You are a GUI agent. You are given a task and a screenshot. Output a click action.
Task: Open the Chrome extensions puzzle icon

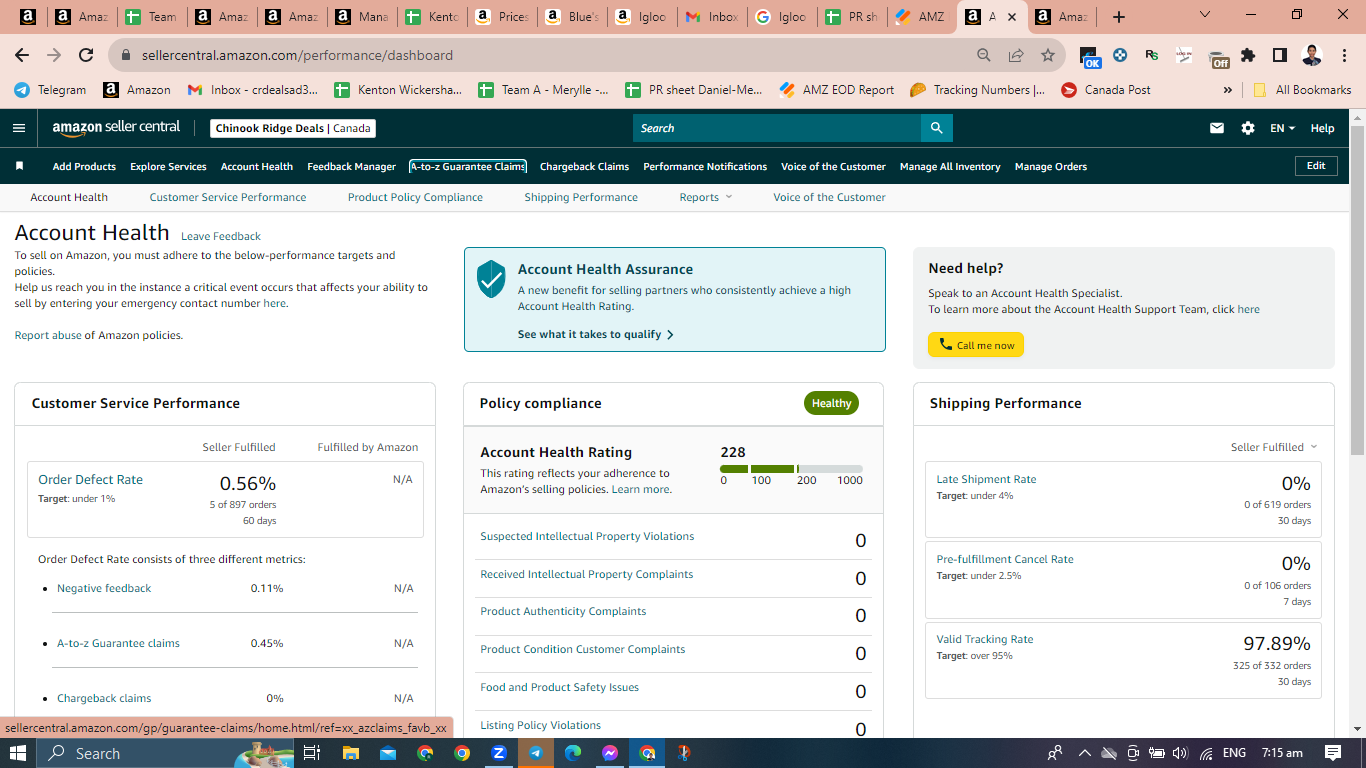1248,55
